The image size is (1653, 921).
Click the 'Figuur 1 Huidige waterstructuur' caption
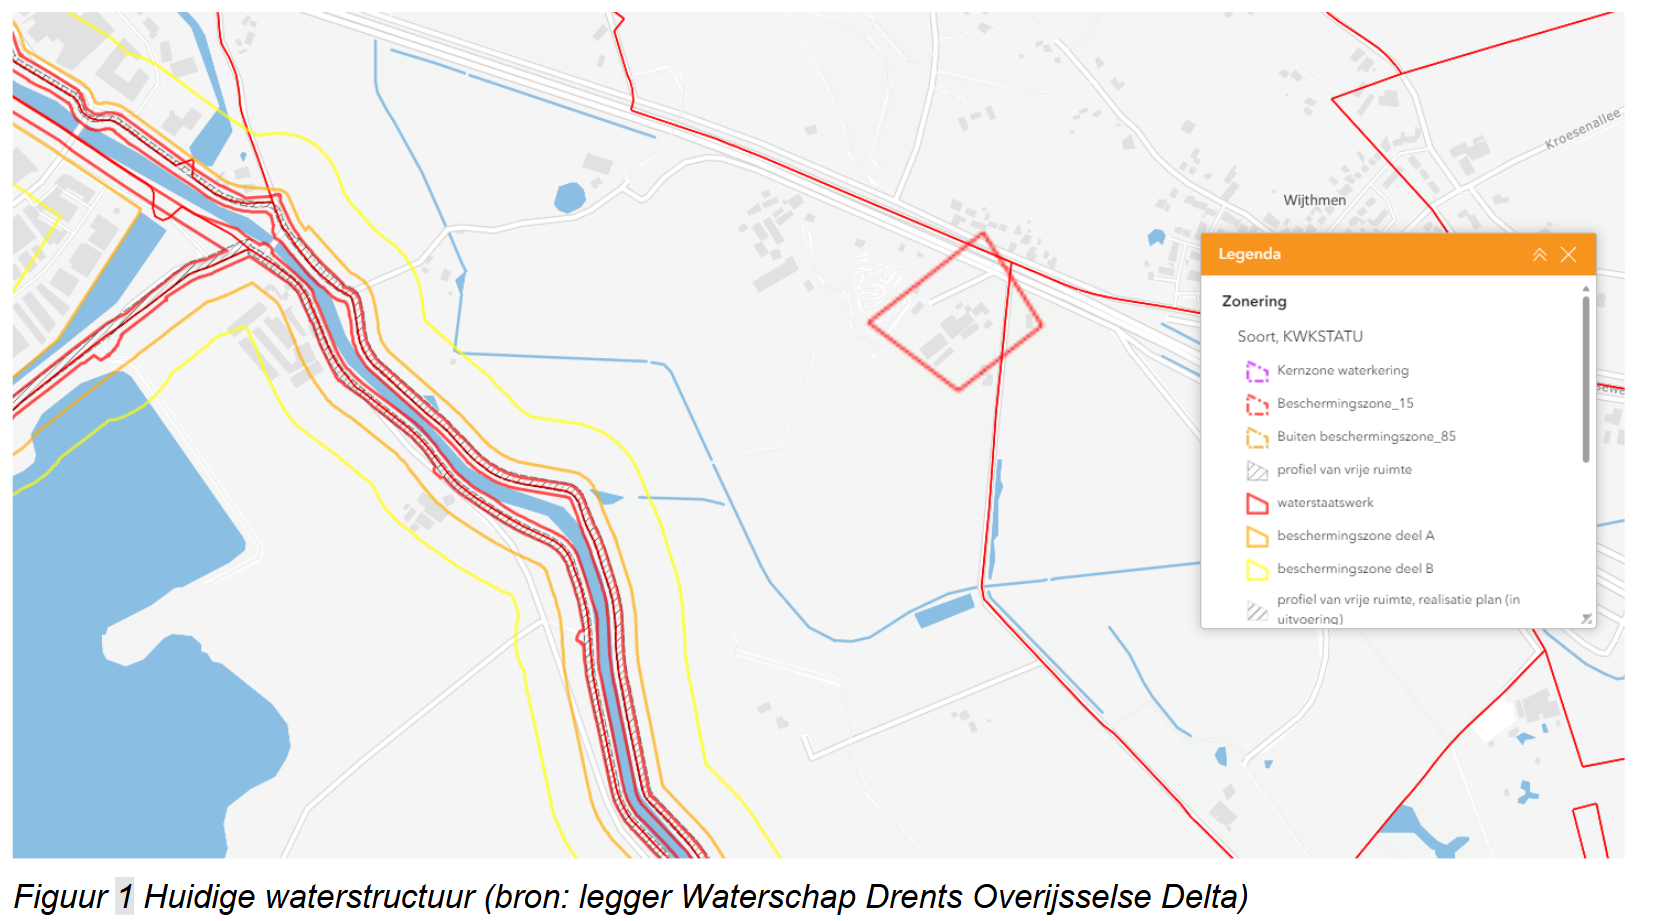(631, 896)
